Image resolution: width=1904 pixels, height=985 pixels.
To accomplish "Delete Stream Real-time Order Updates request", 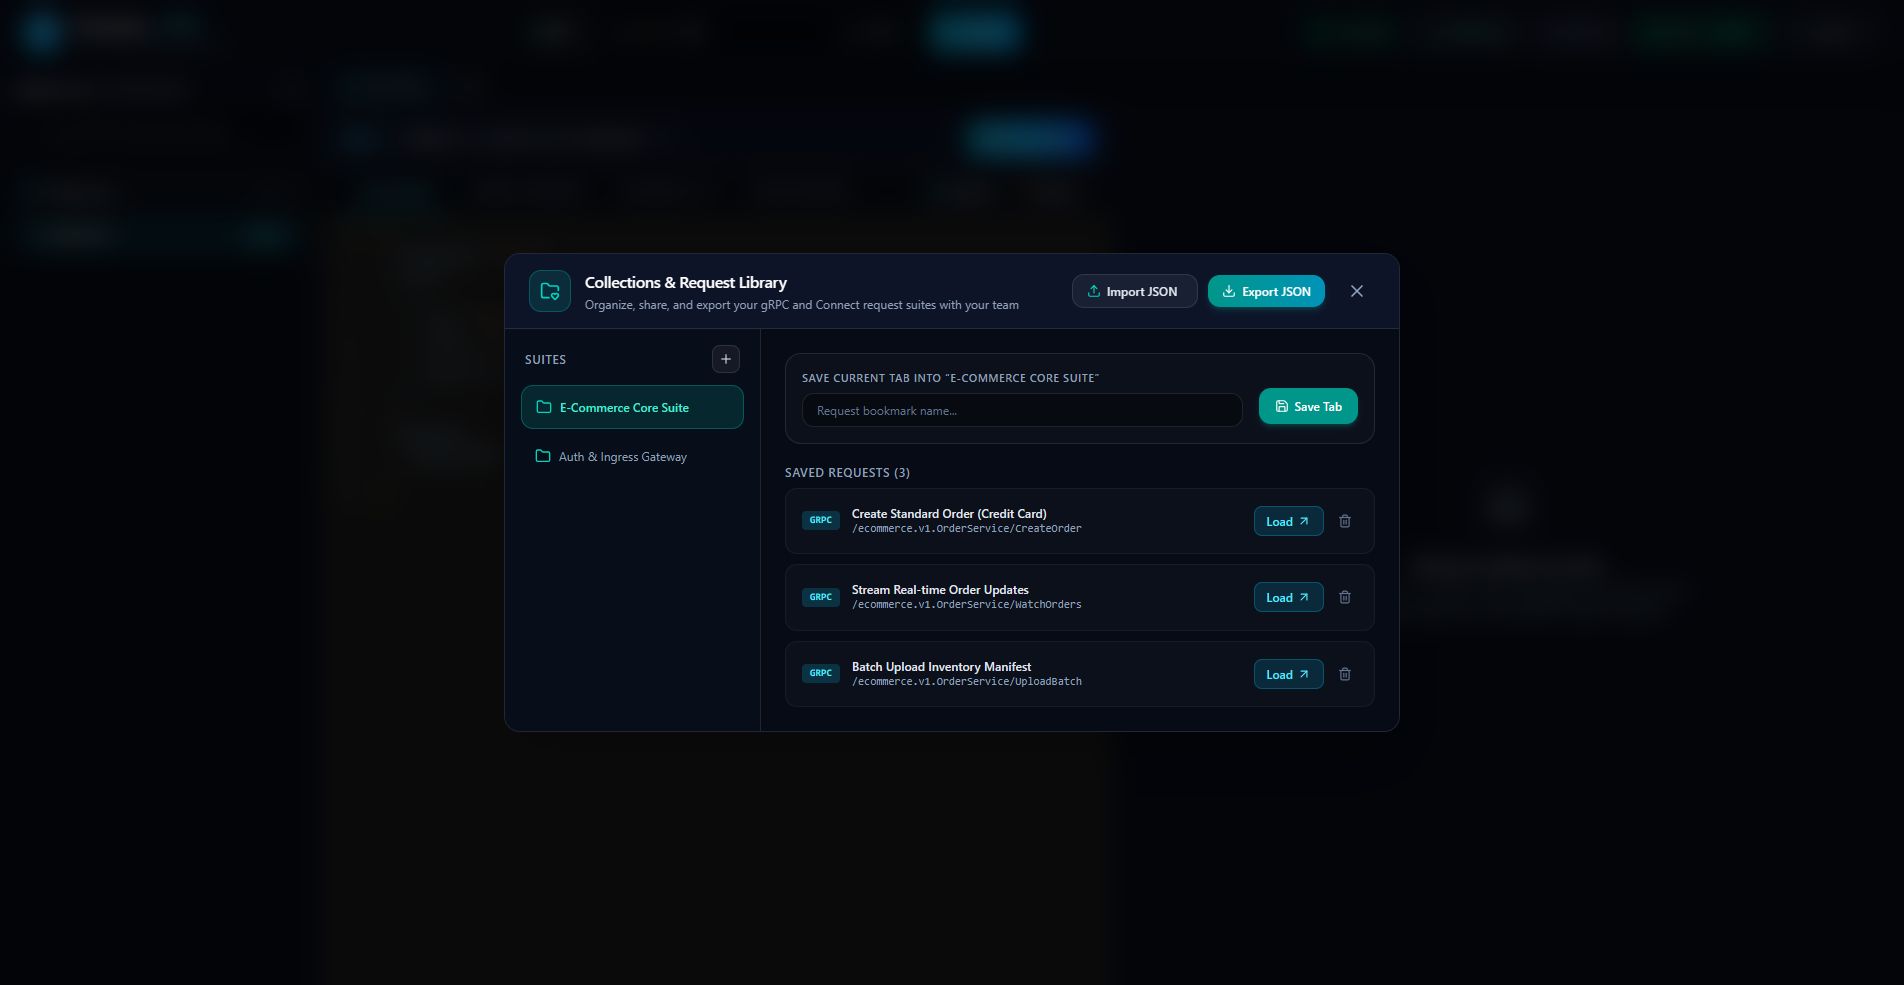I will click(x=1345, y=597).
